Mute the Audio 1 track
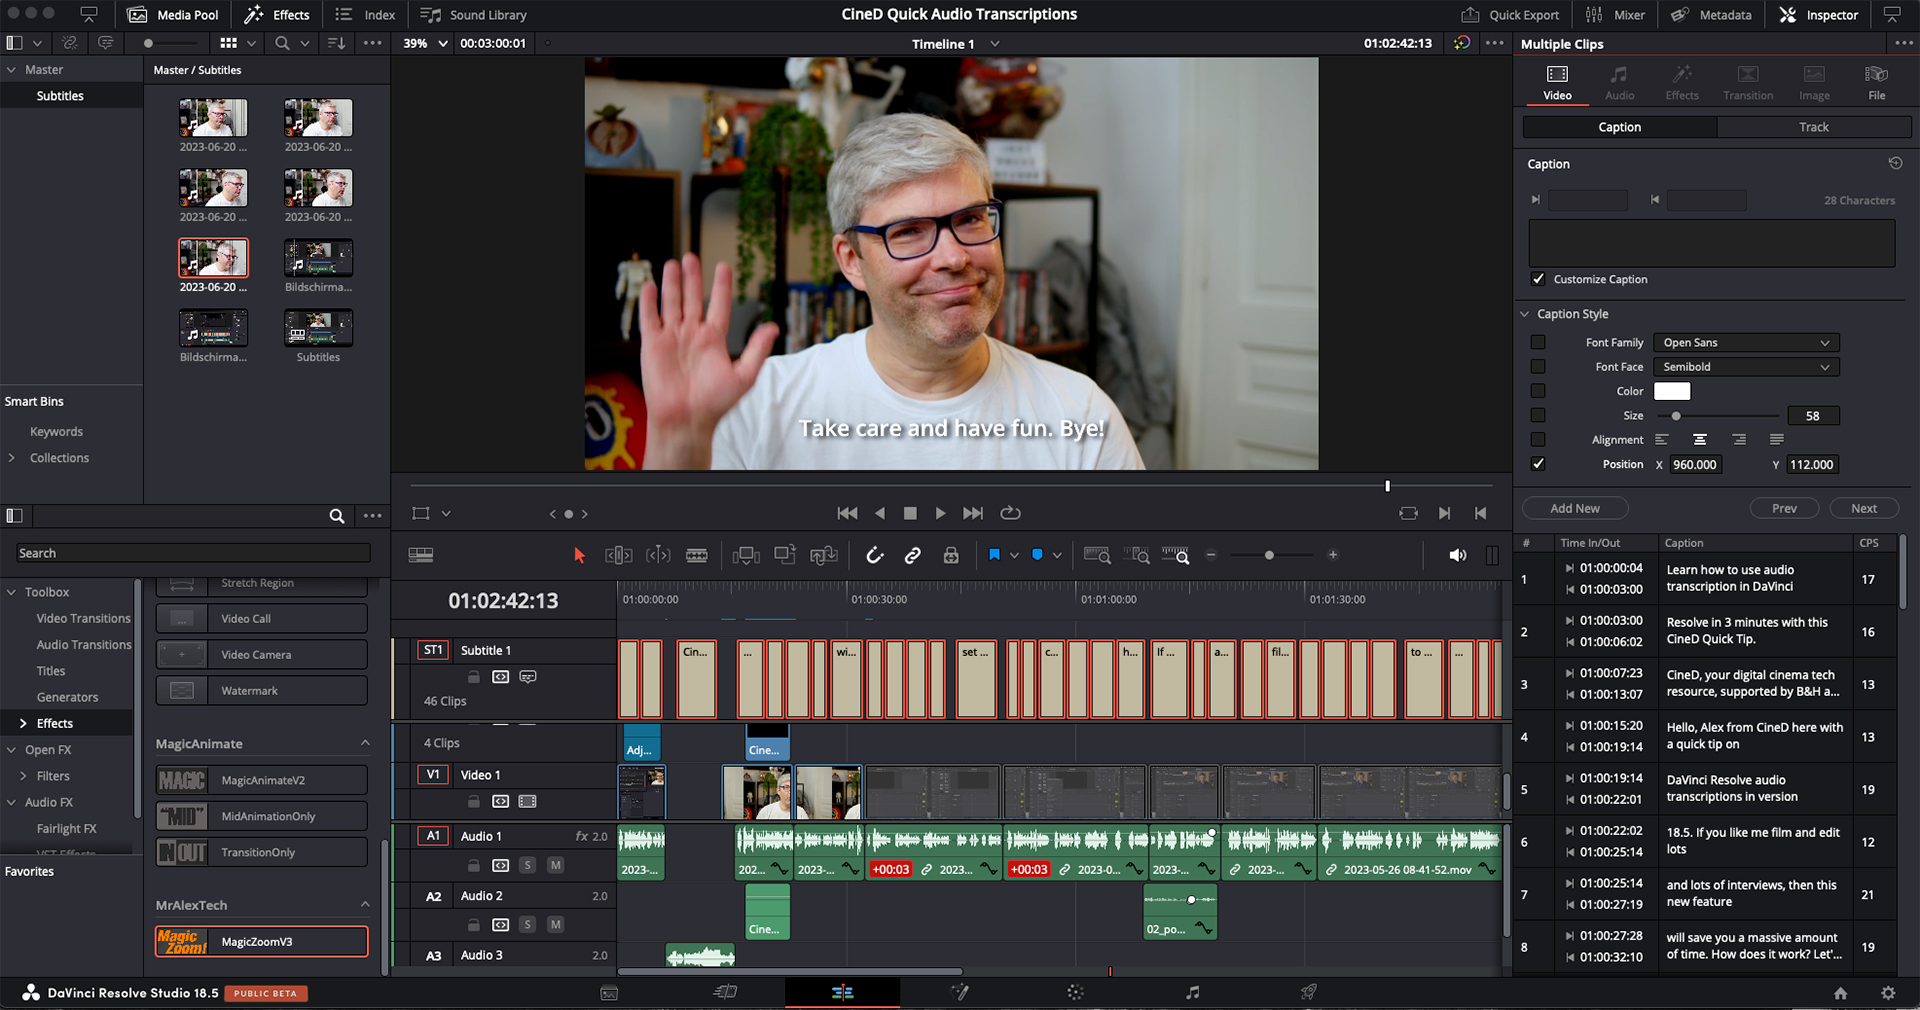 tap(555, 865)
